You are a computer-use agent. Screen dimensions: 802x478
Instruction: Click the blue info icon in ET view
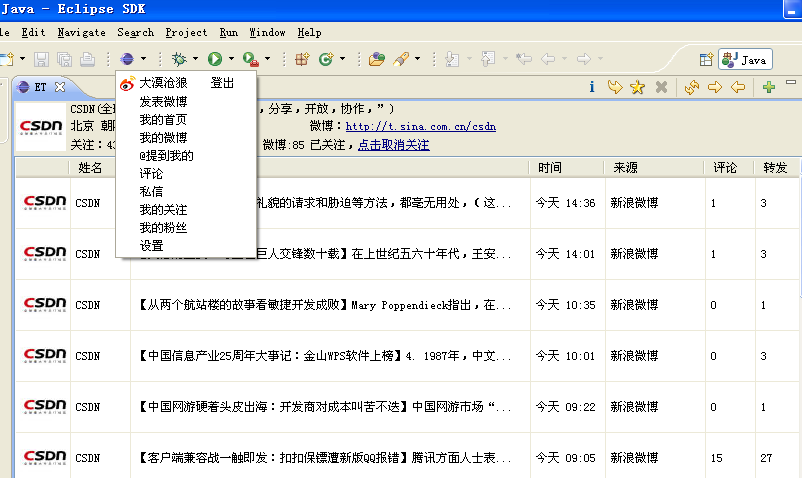pos(593,87)
